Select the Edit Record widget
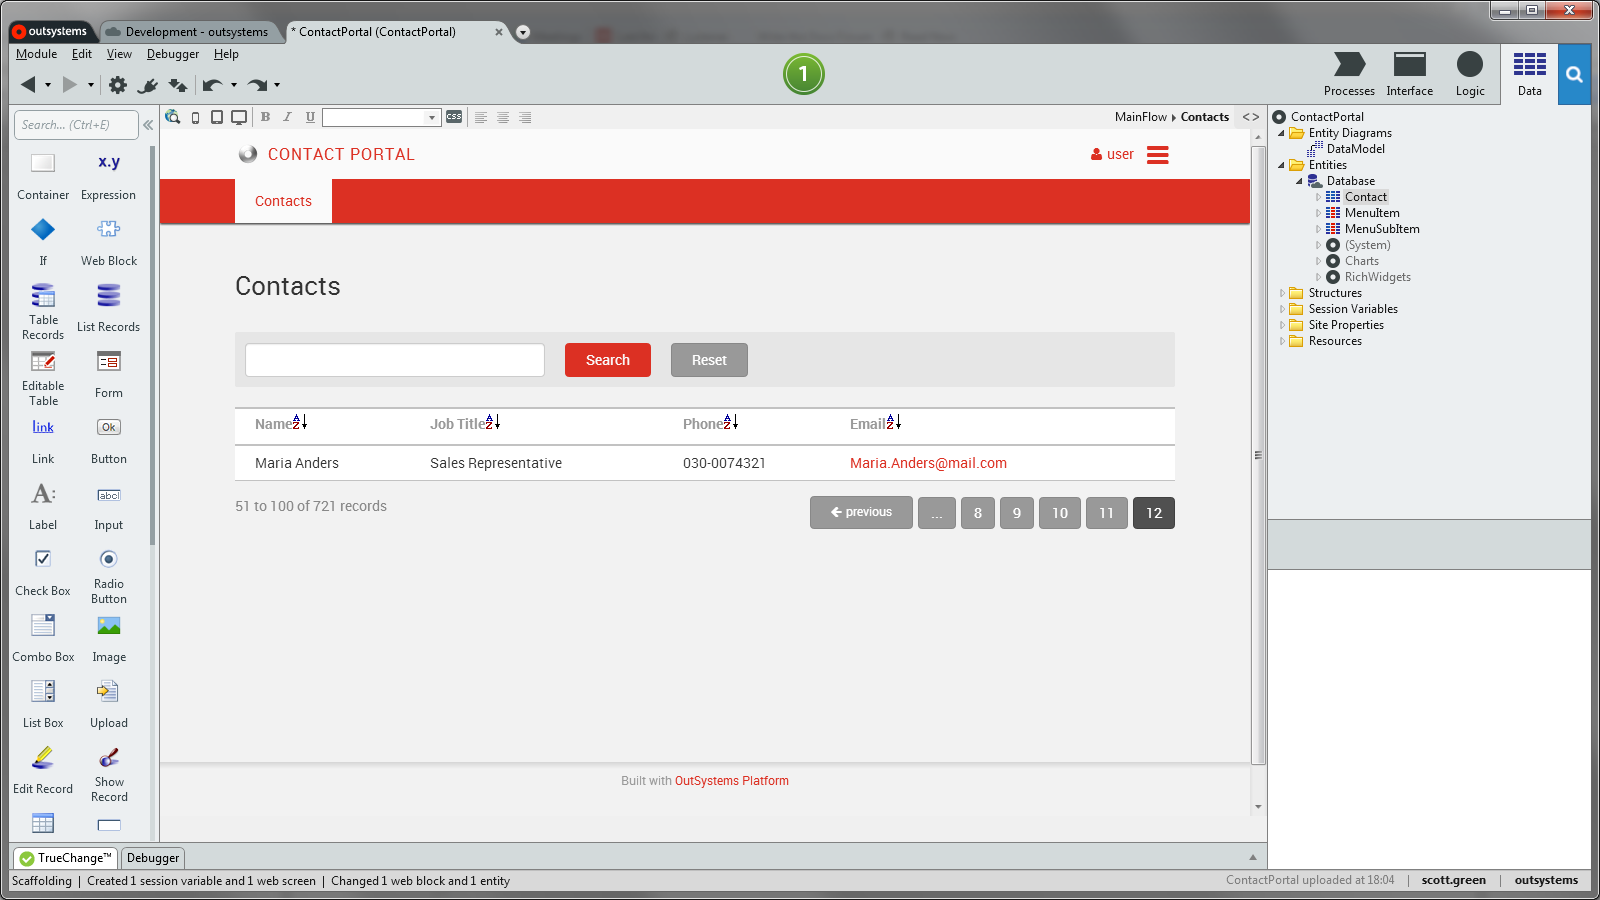1600x900 pixels. click(x=43, y=770)
